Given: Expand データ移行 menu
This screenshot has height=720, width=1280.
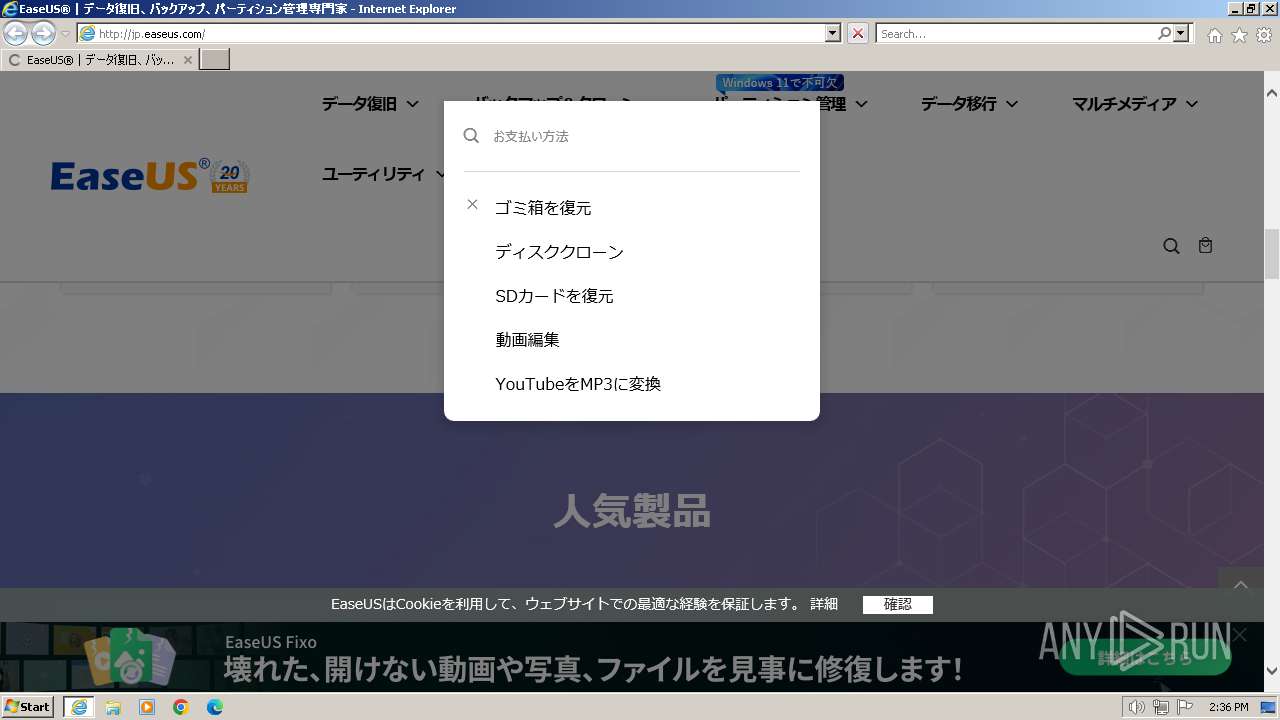Looking at the screenshot, I should pos(969,104).
